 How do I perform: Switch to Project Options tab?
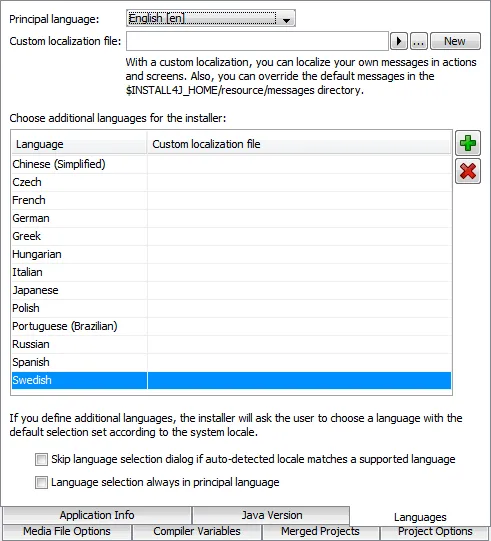point(435,532)
